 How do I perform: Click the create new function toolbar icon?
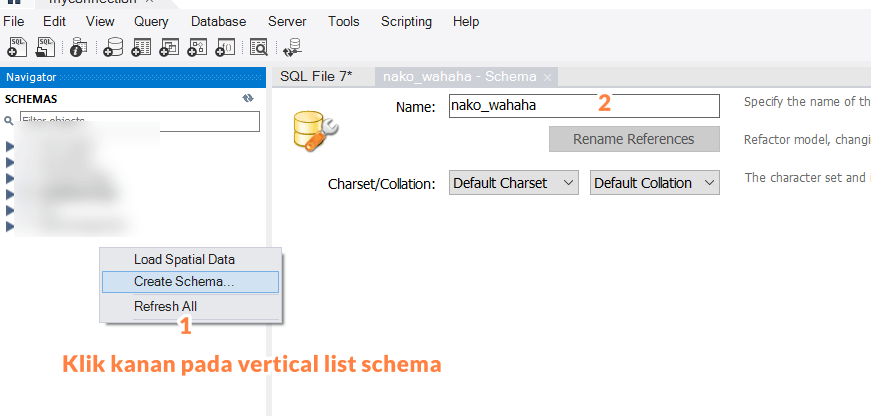point(225,45)
